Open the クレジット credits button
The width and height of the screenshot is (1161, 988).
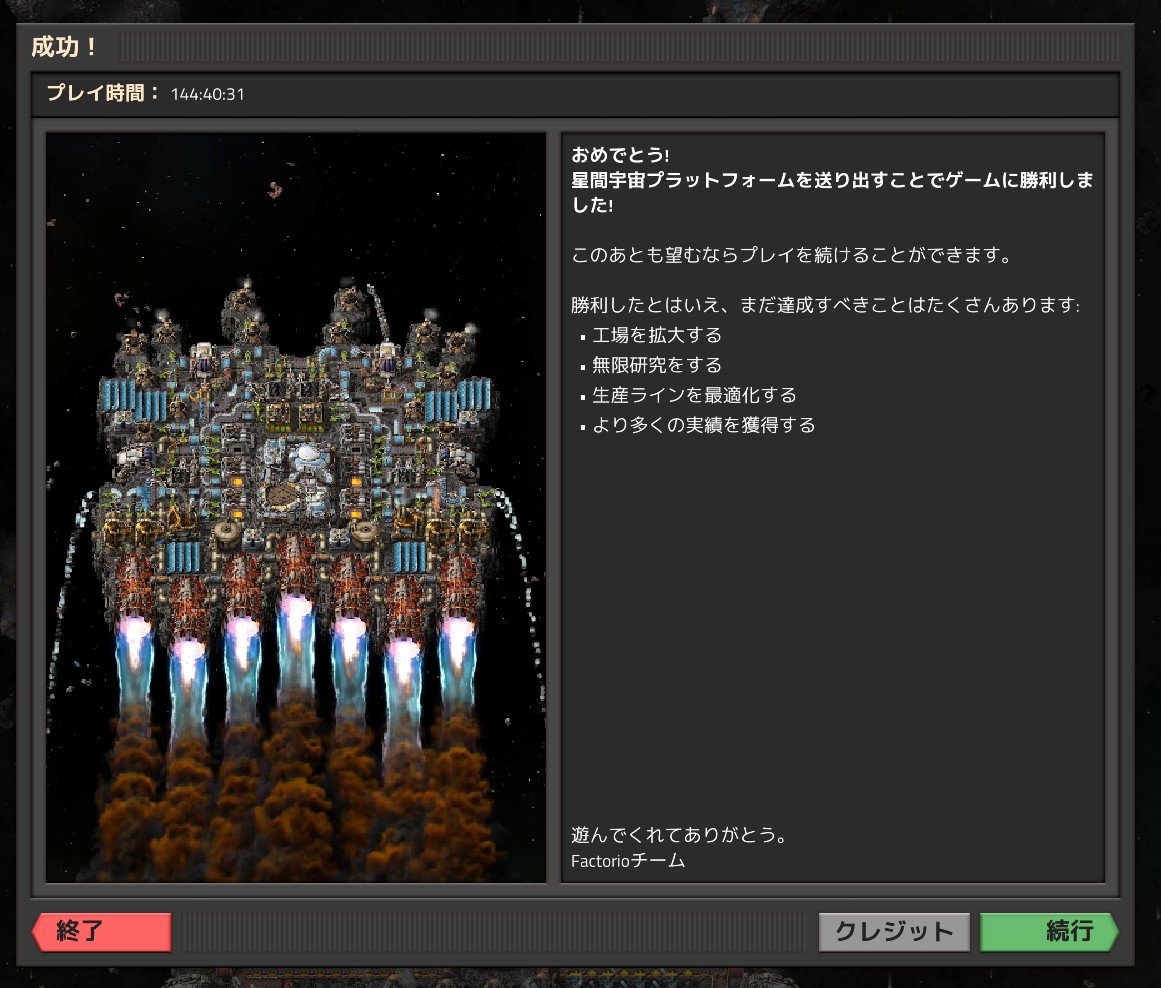coord(894,931)
